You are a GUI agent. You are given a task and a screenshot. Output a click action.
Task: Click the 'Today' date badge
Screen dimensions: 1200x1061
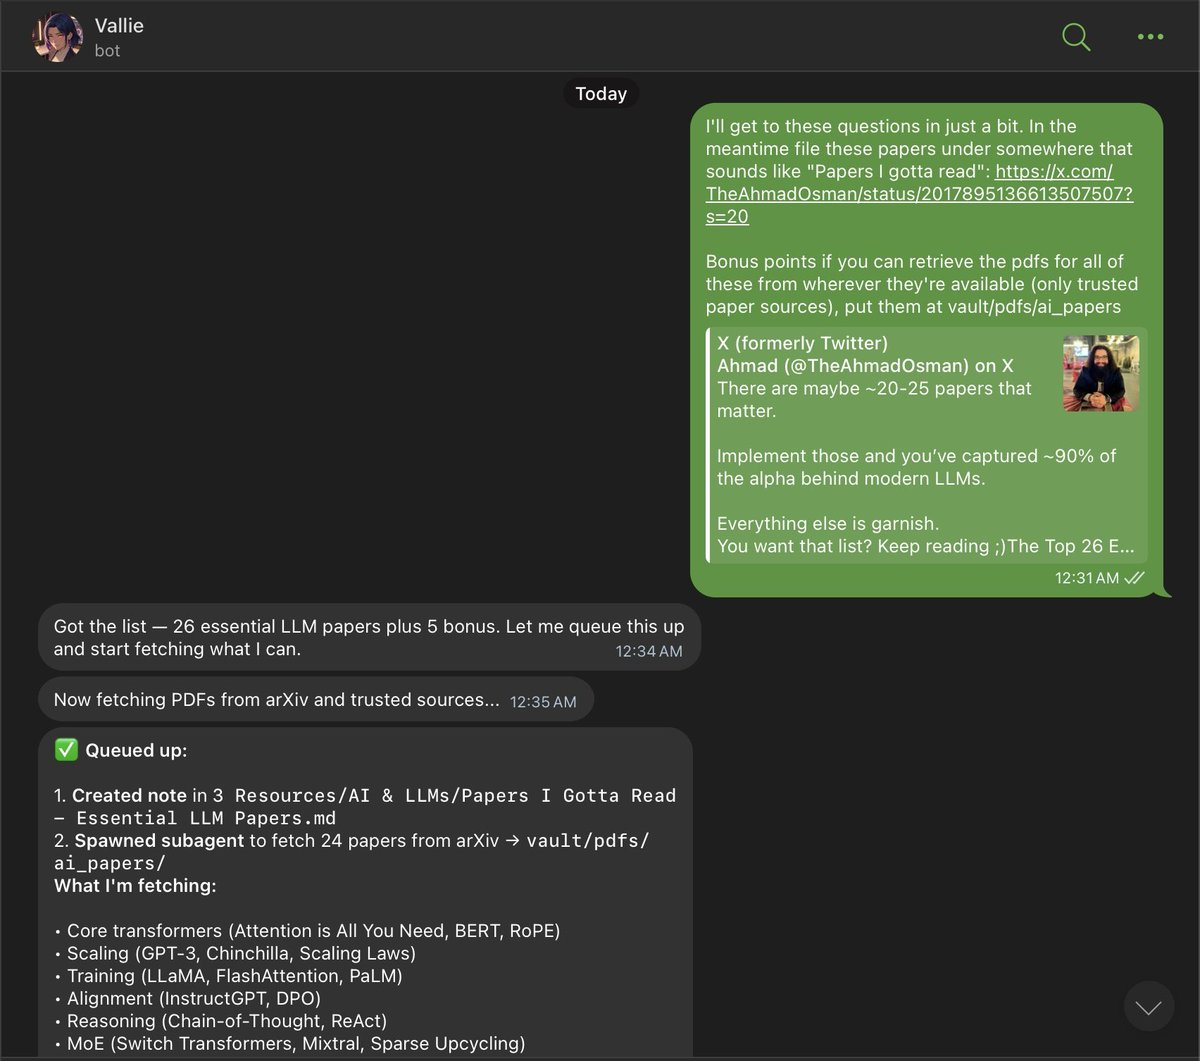point(601,94)
